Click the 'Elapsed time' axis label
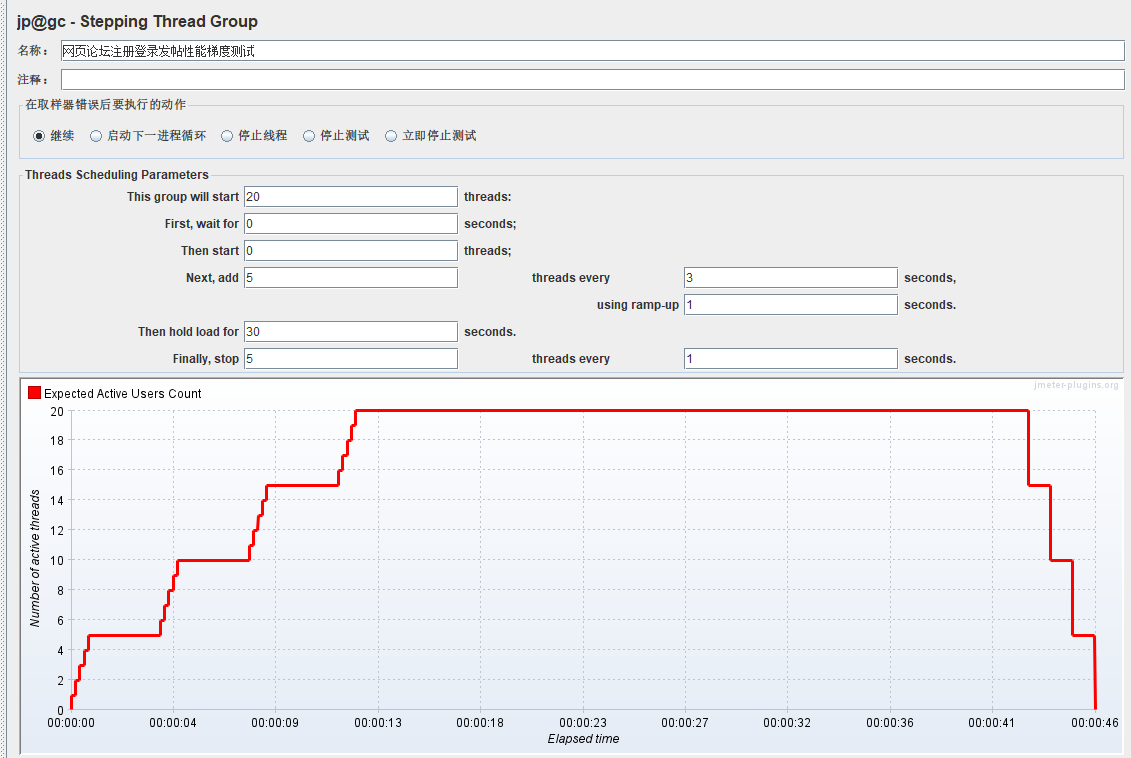 583,739
